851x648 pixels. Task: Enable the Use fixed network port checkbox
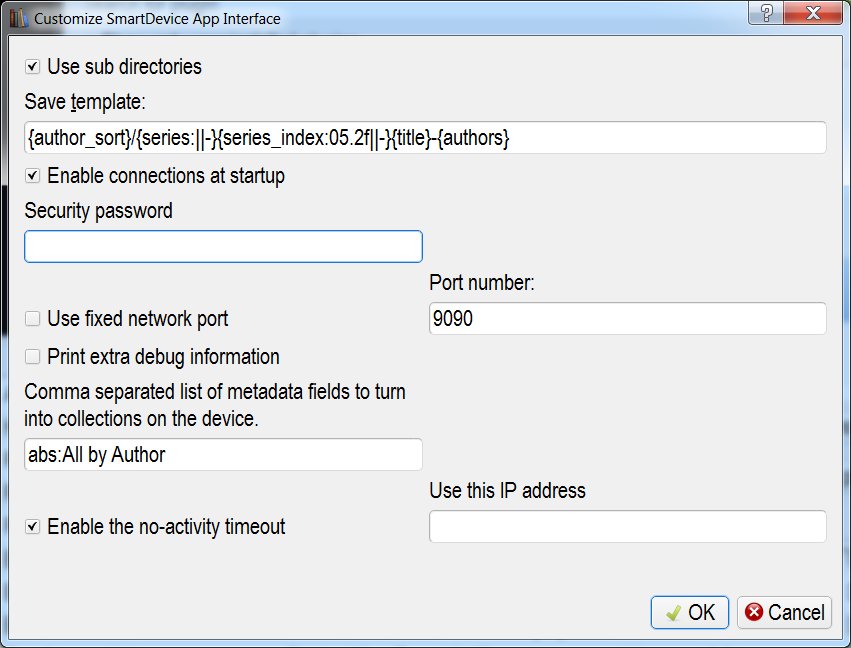click(x=33, y=319)
